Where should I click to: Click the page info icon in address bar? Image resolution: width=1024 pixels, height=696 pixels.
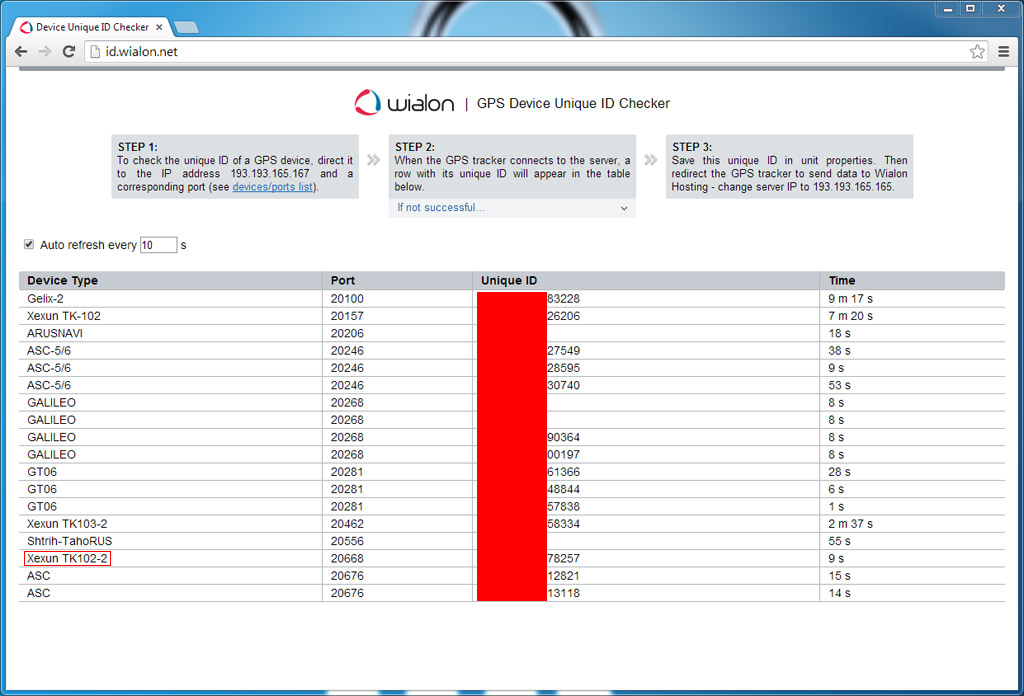(x=95, y=52)
